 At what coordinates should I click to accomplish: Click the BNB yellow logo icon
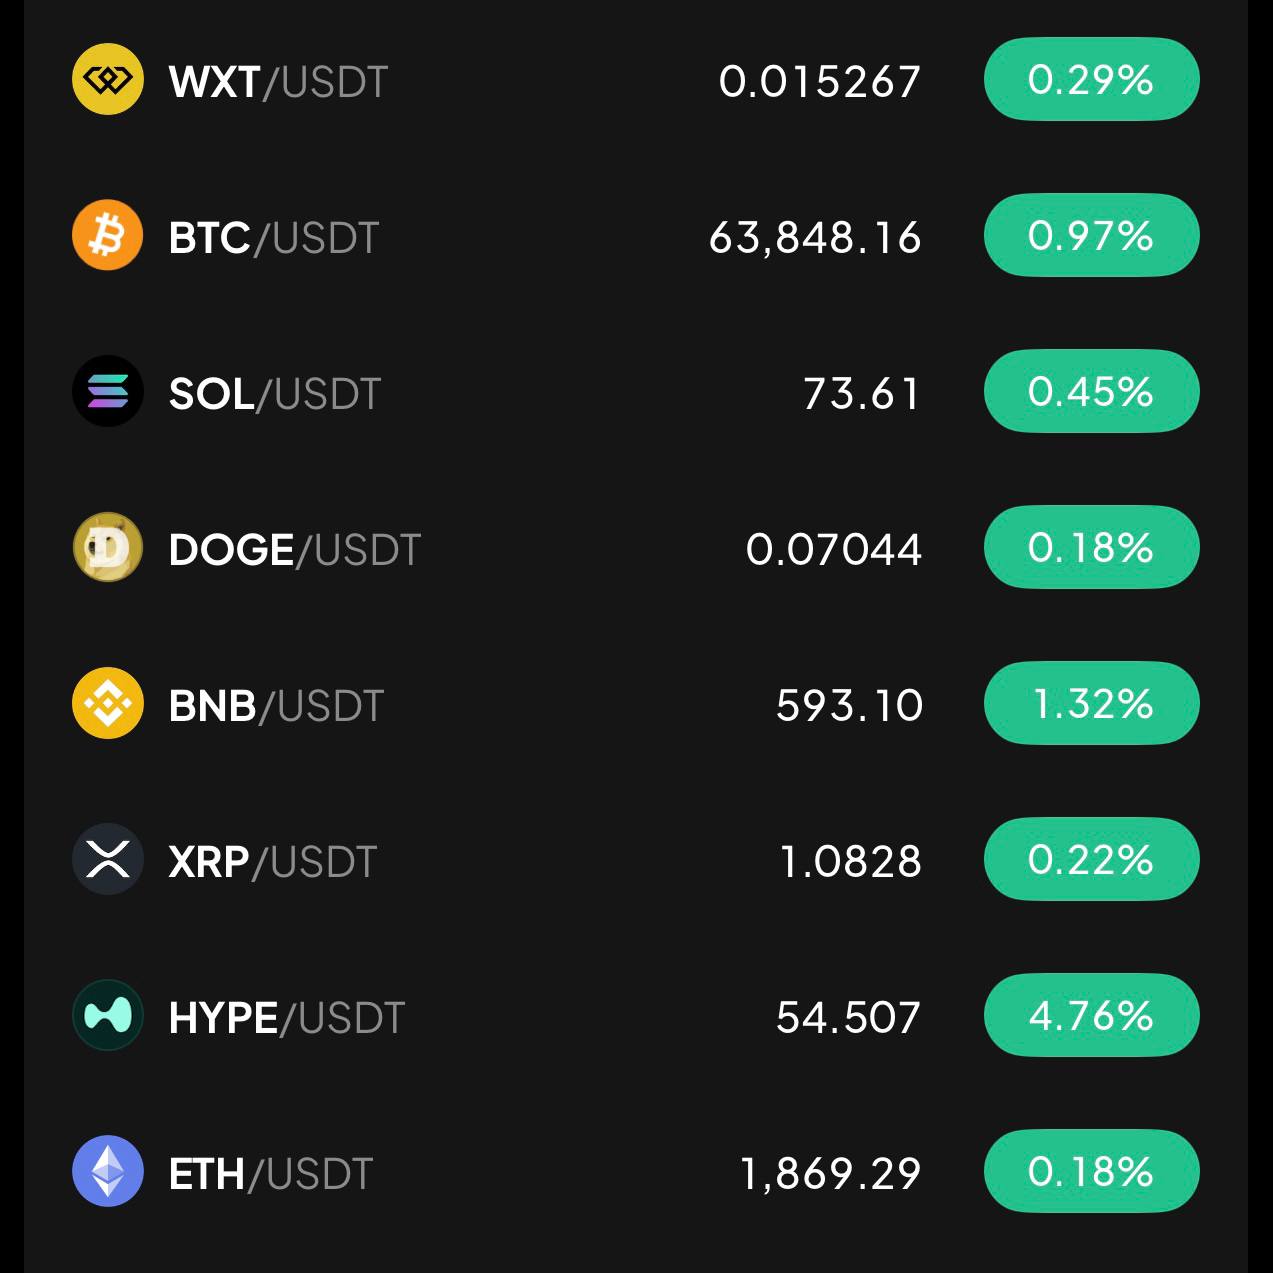[108, 703]
